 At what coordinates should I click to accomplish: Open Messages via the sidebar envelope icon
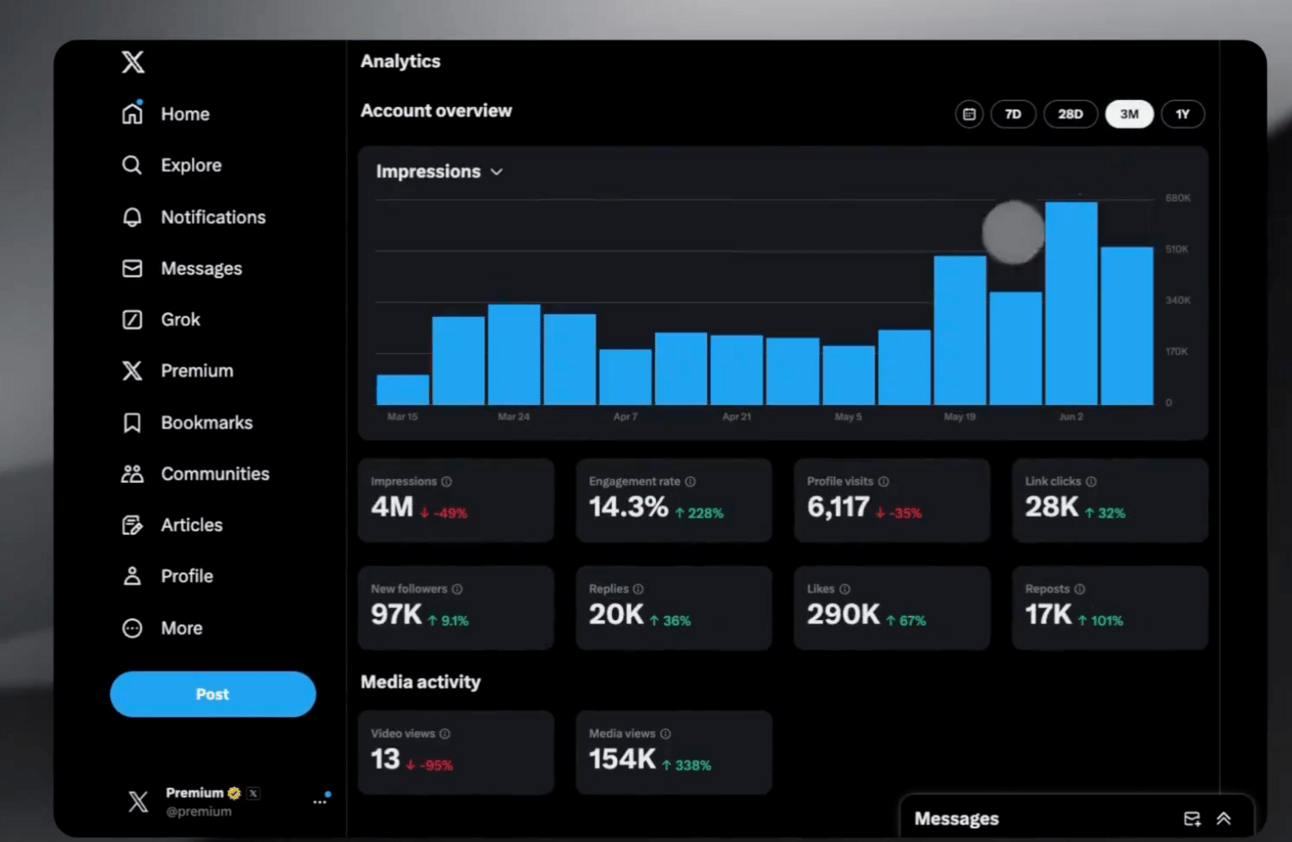tap(132, 268)
